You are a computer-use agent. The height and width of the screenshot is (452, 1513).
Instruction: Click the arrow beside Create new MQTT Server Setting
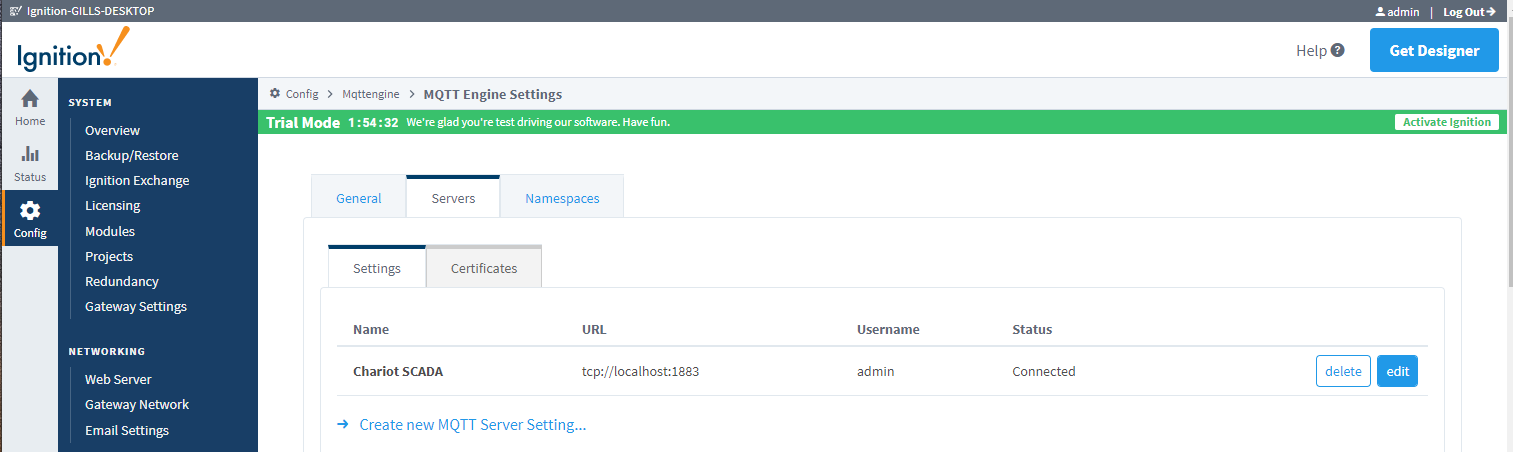click(x=342, y=424)
